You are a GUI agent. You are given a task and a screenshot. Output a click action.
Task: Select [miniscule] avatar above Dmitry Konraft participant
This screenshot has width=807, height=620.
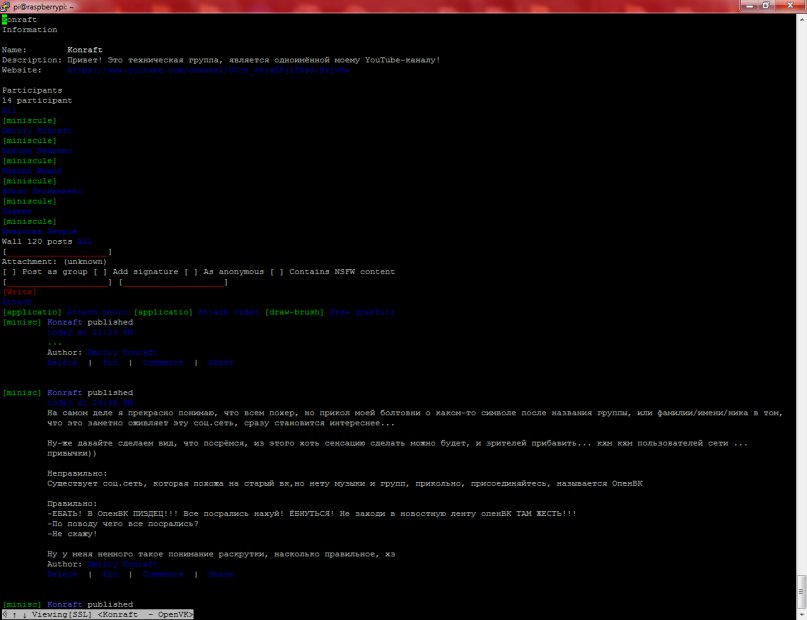[29, 120]
